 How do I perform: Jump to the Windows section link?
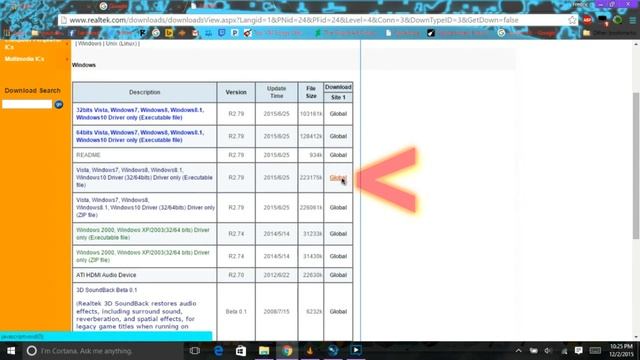click(89, 43)
